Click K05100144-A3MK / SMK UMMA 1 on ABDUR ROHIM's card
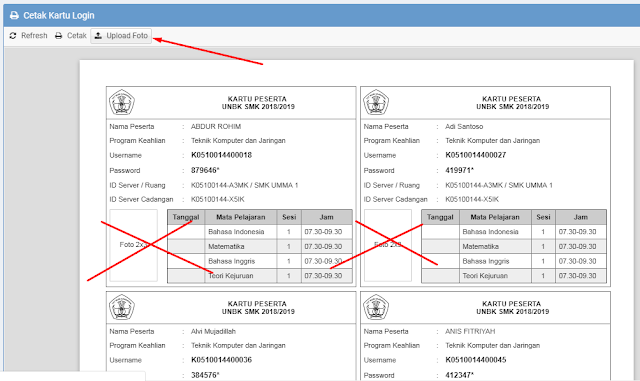Screen dimensions: 640x381 [244, 185]
